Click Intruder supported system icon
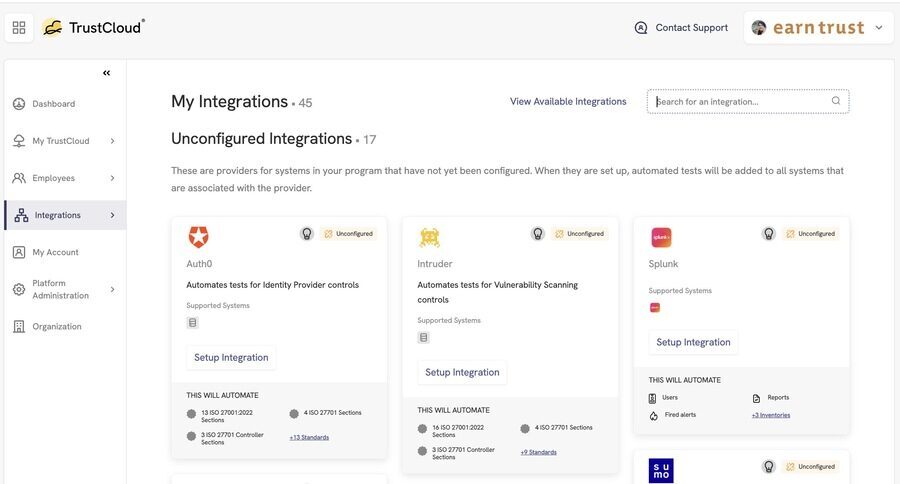Viewport: 900px width, 484px height. [x=424, y=338]
